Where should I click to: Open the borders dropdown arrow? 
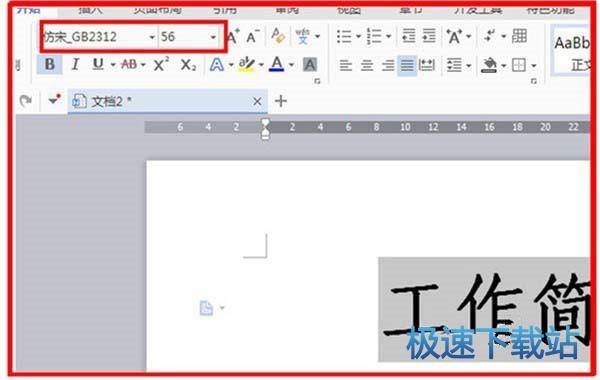coord(533,66)
